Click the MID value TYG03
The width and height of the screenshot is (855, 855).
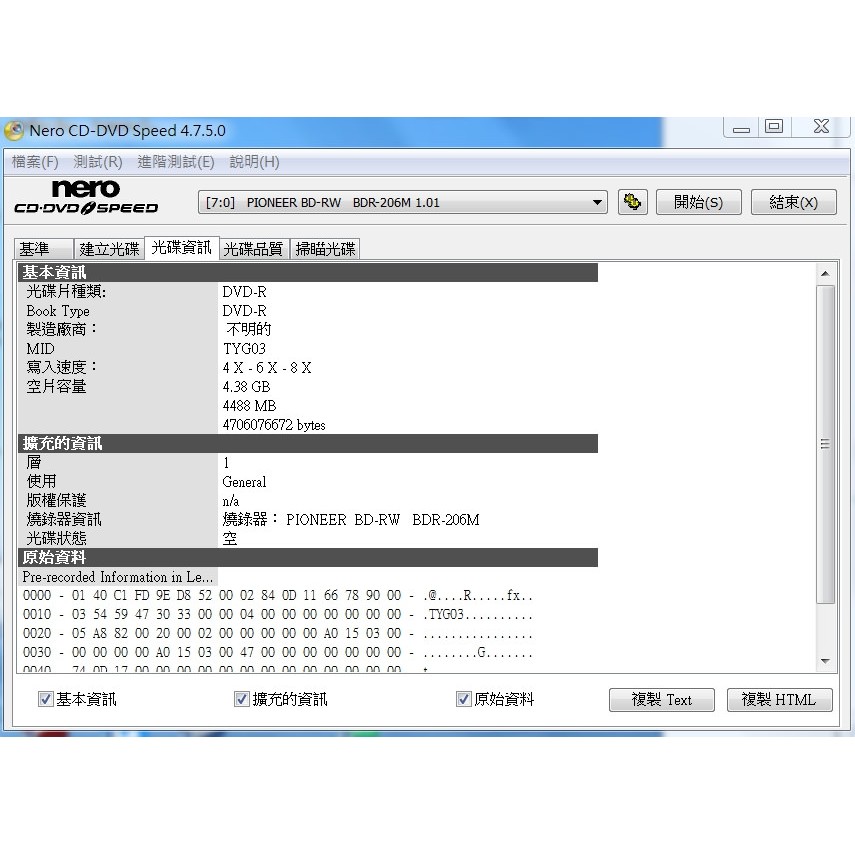coord(244,348)
